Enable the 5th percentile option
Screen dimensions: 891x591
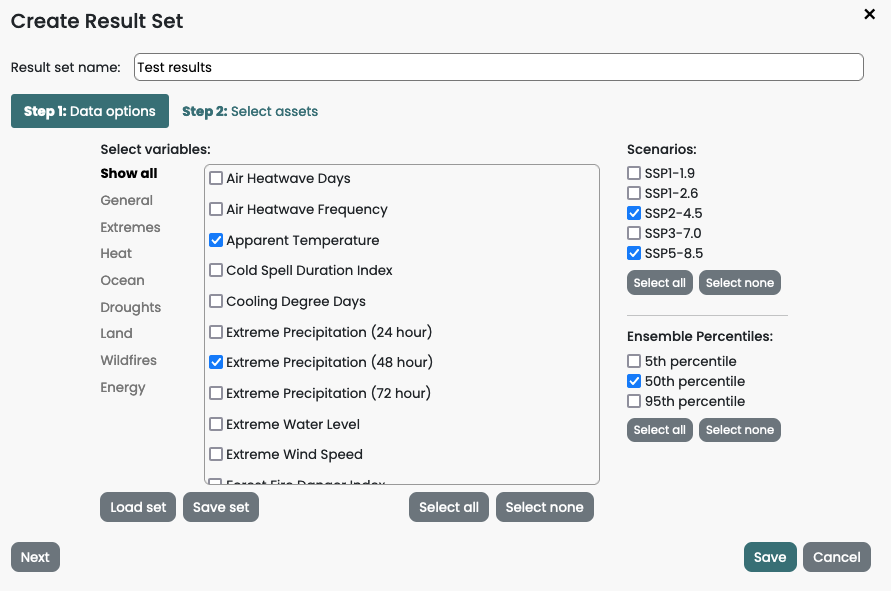coord(634,361)
